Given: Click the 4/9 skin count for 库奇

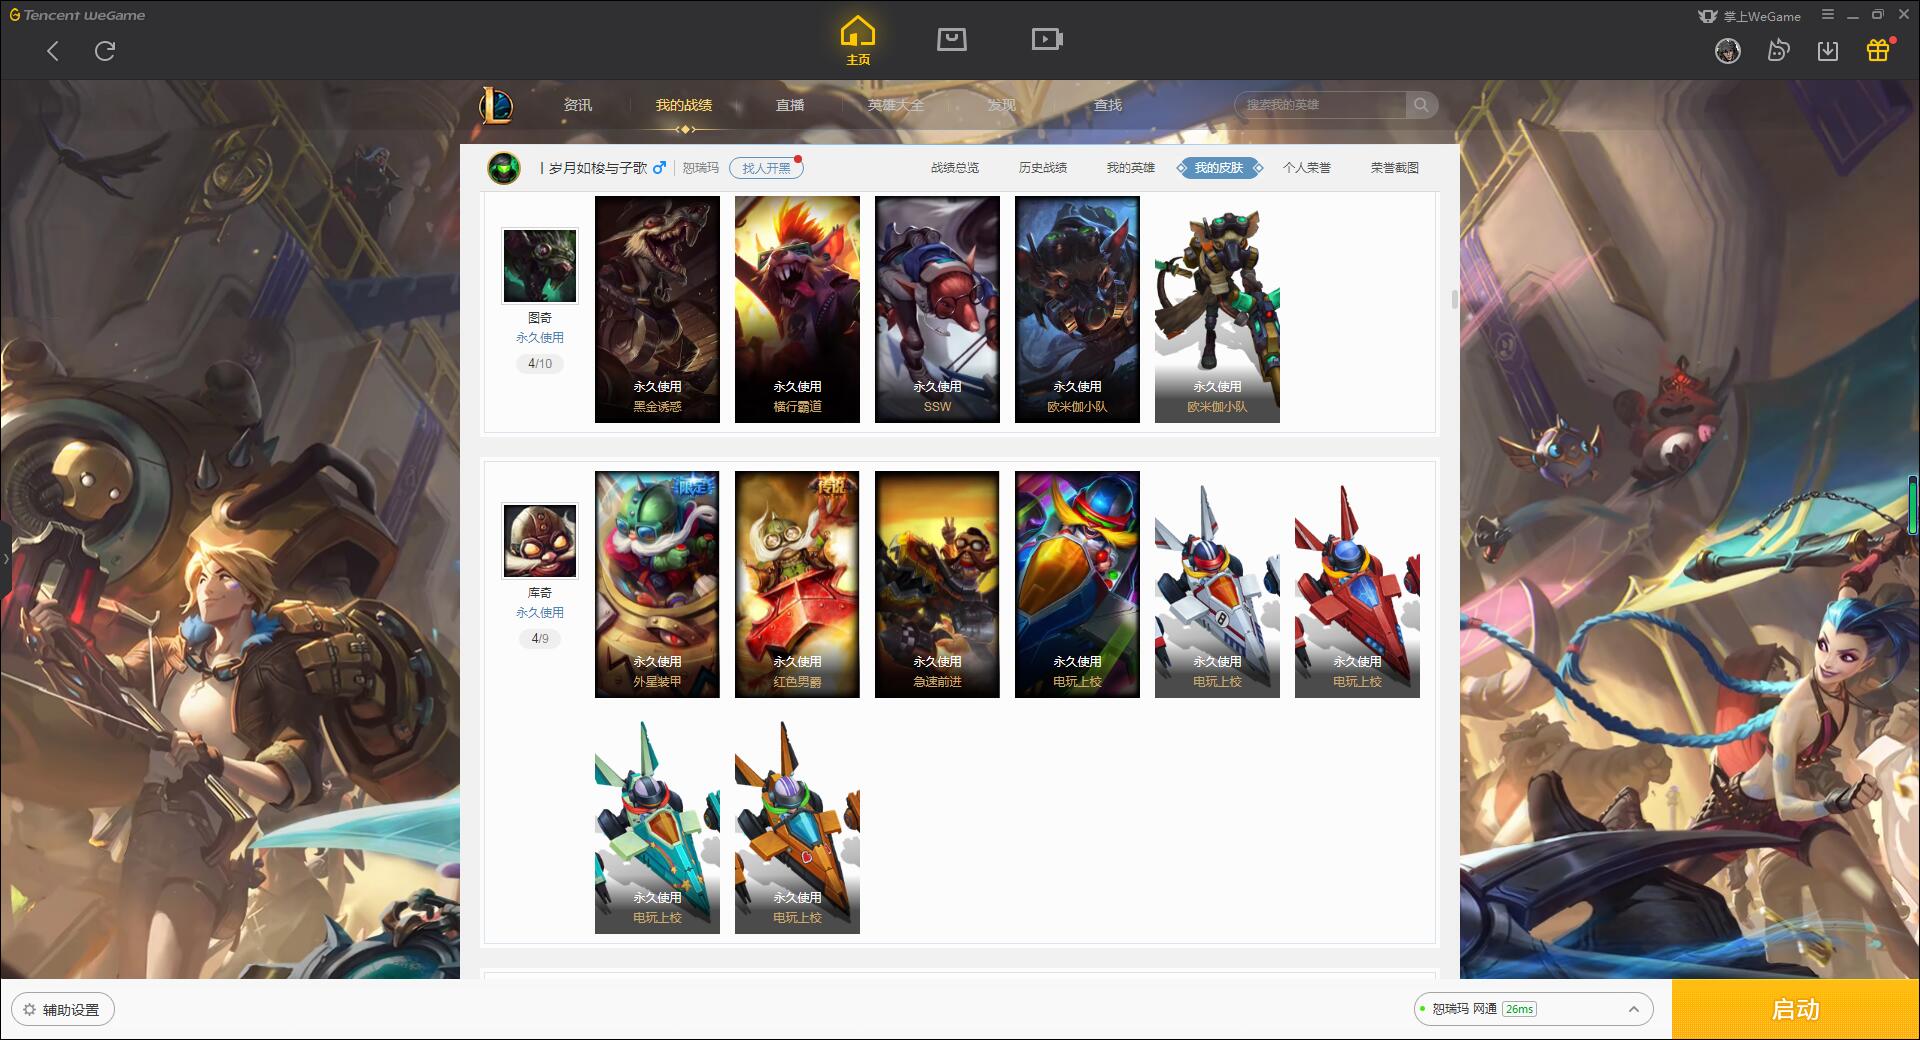Looking at the screenshot, I should click(540, 639).
